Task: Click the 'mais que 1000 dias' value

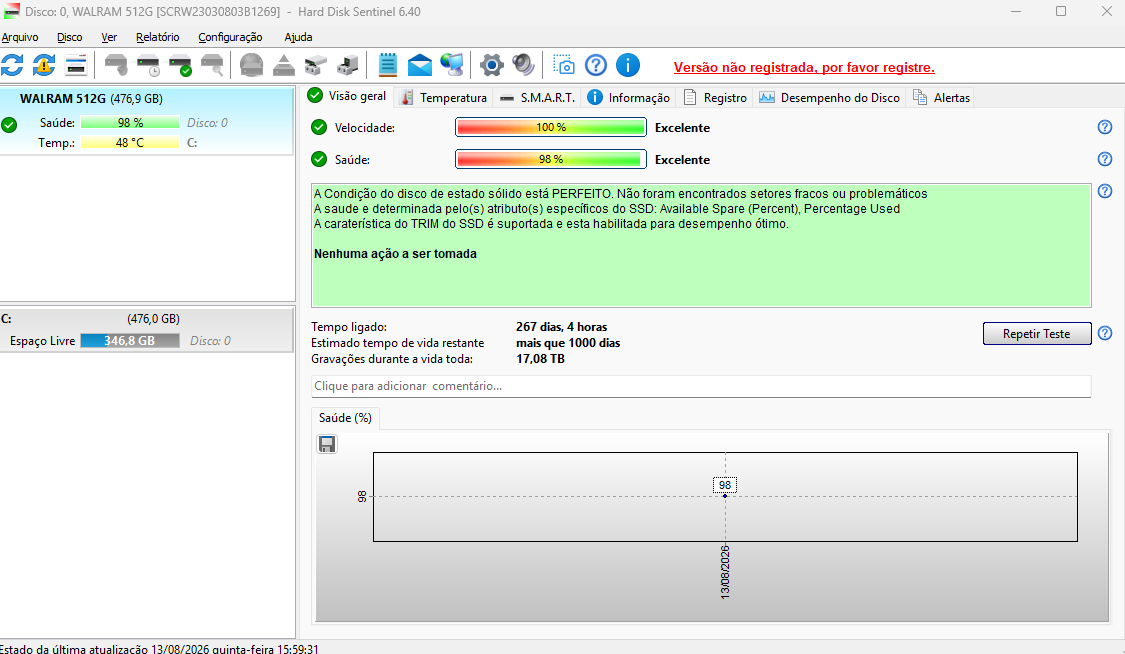Action: click(x=568, y=343)
